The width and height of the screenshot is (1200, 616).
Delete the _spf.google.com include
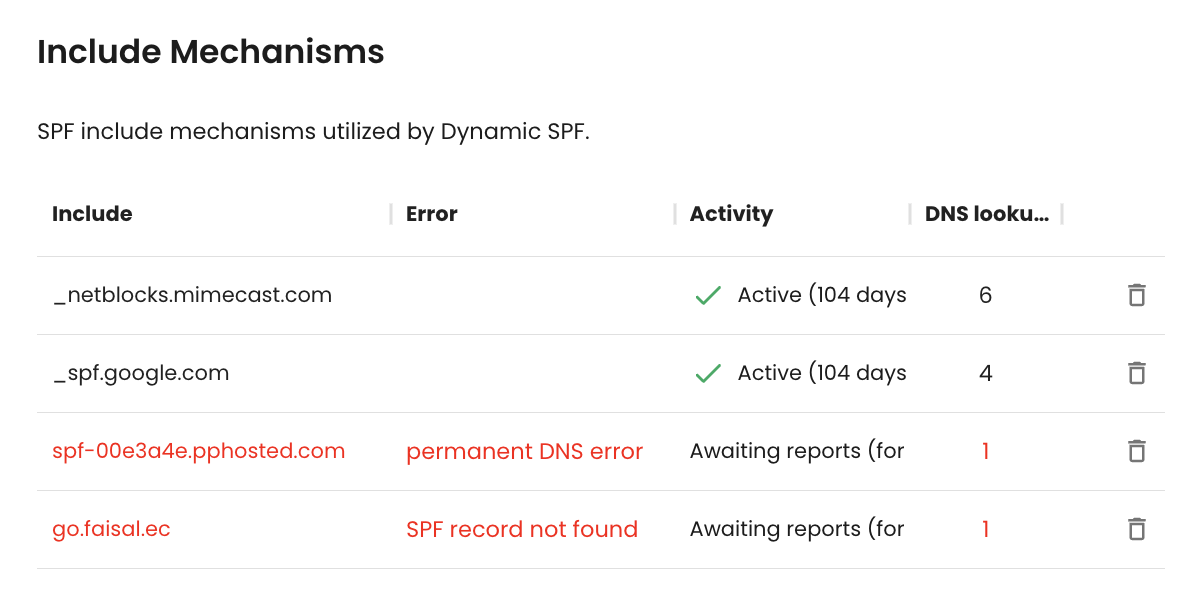(x=1136, y=373)
